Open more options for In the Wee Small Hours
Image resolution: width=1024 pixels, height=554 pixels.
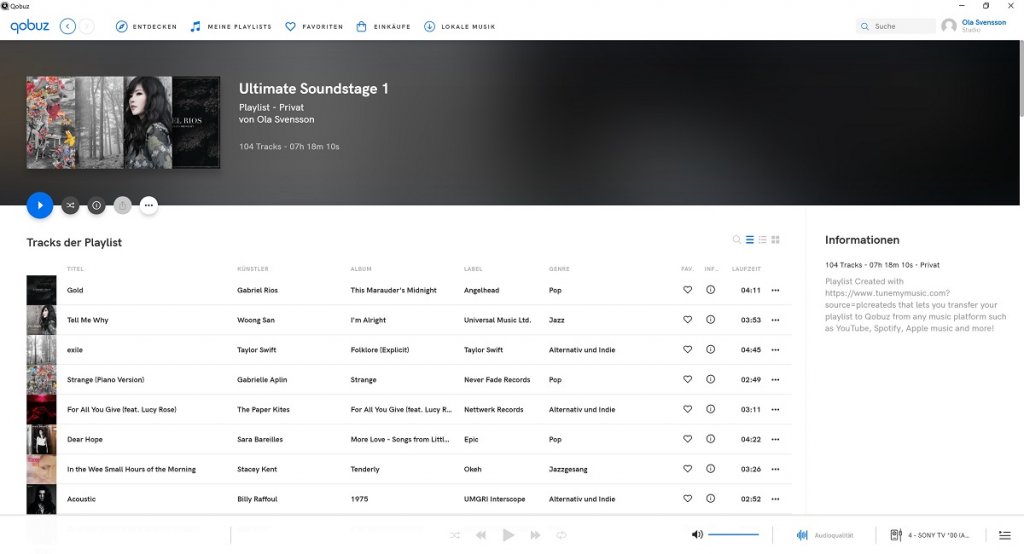pos(775,469)
